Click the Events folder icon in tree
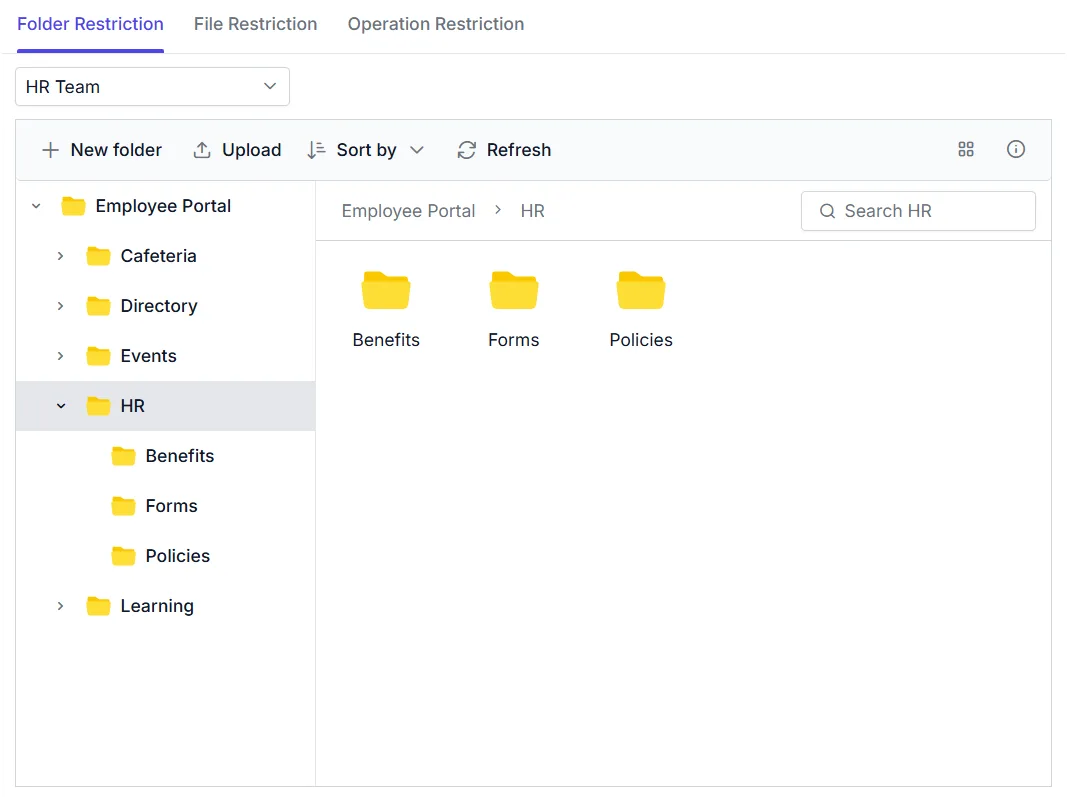The height and width of the screenshot is (797, 1067). 98,356
